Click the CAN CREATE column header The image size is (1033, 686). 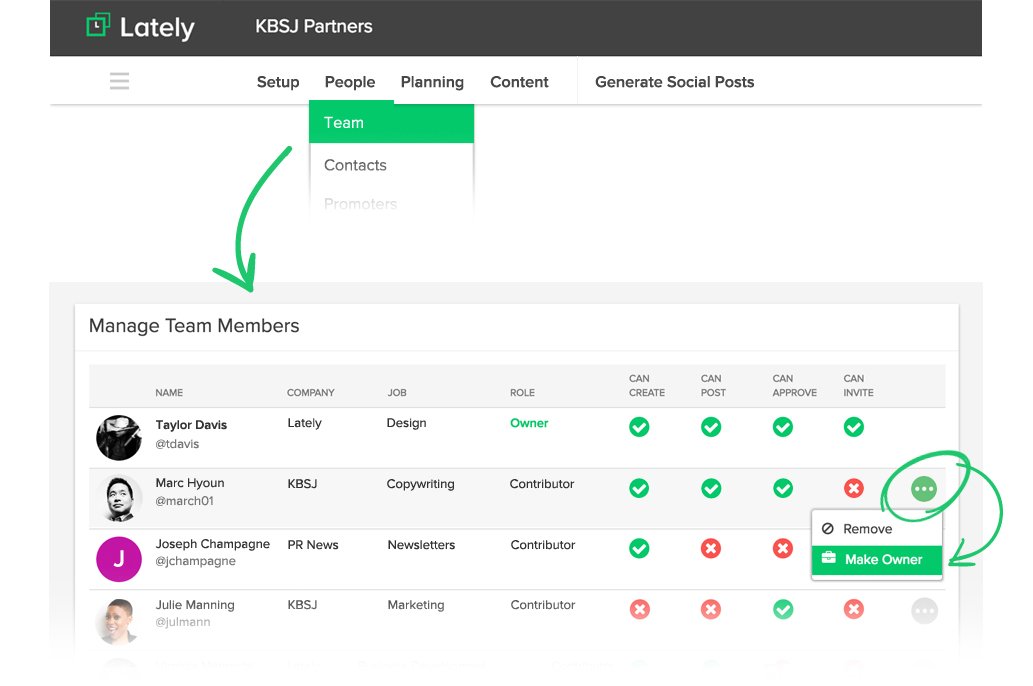coord(647,386)
